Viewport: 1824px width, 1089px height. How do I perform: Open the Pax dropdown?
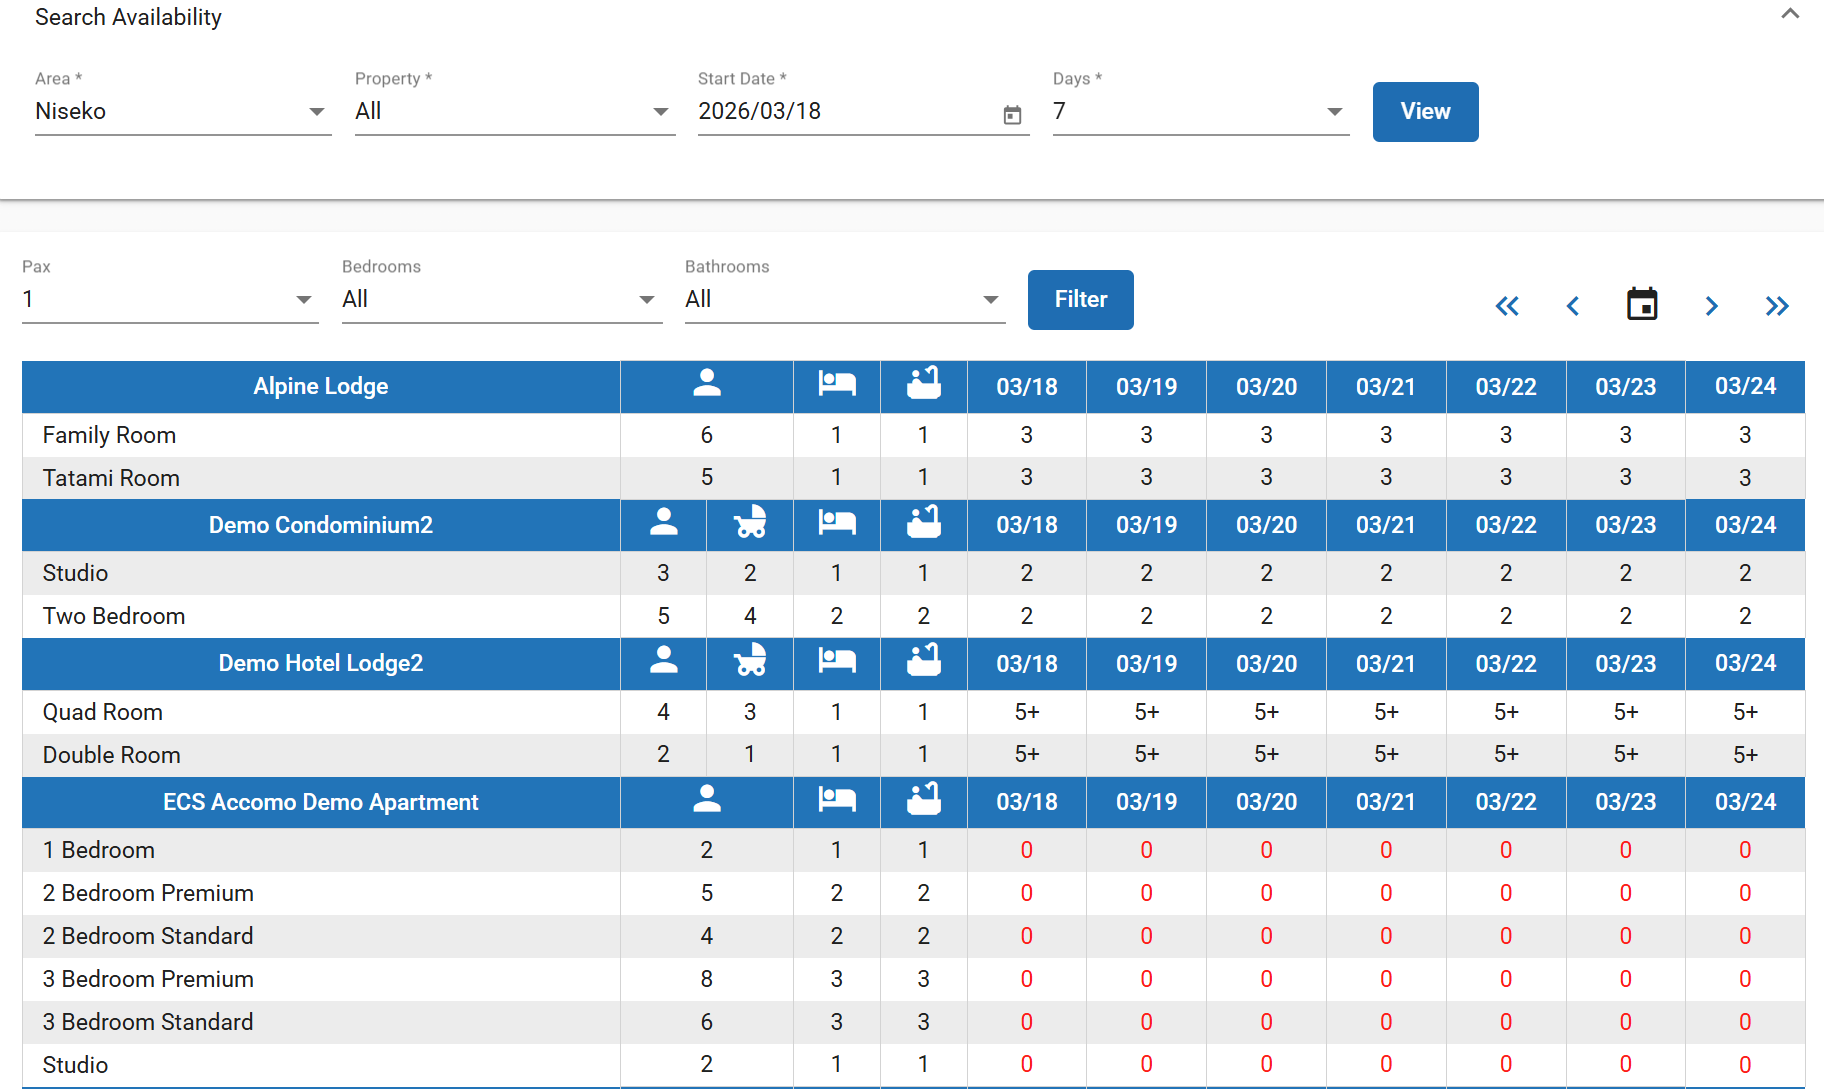click(x=169, y=299)
